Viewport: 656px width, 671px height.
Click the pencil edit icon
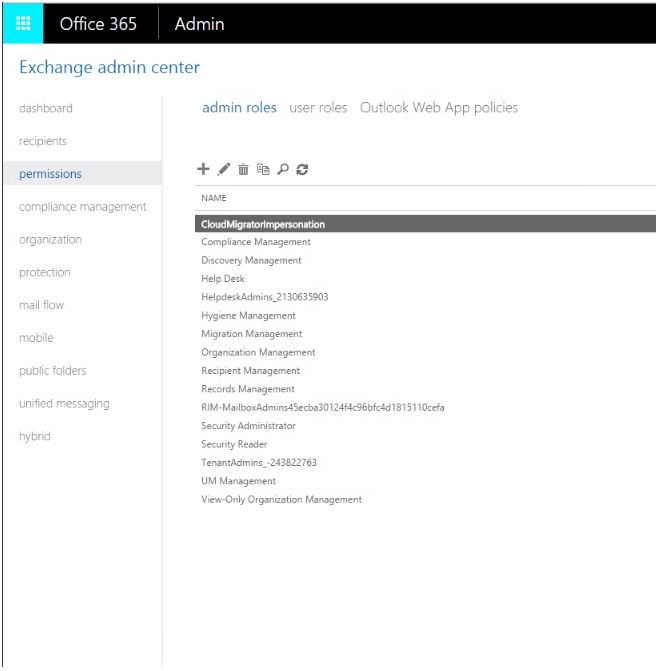(x=223, y=169)
